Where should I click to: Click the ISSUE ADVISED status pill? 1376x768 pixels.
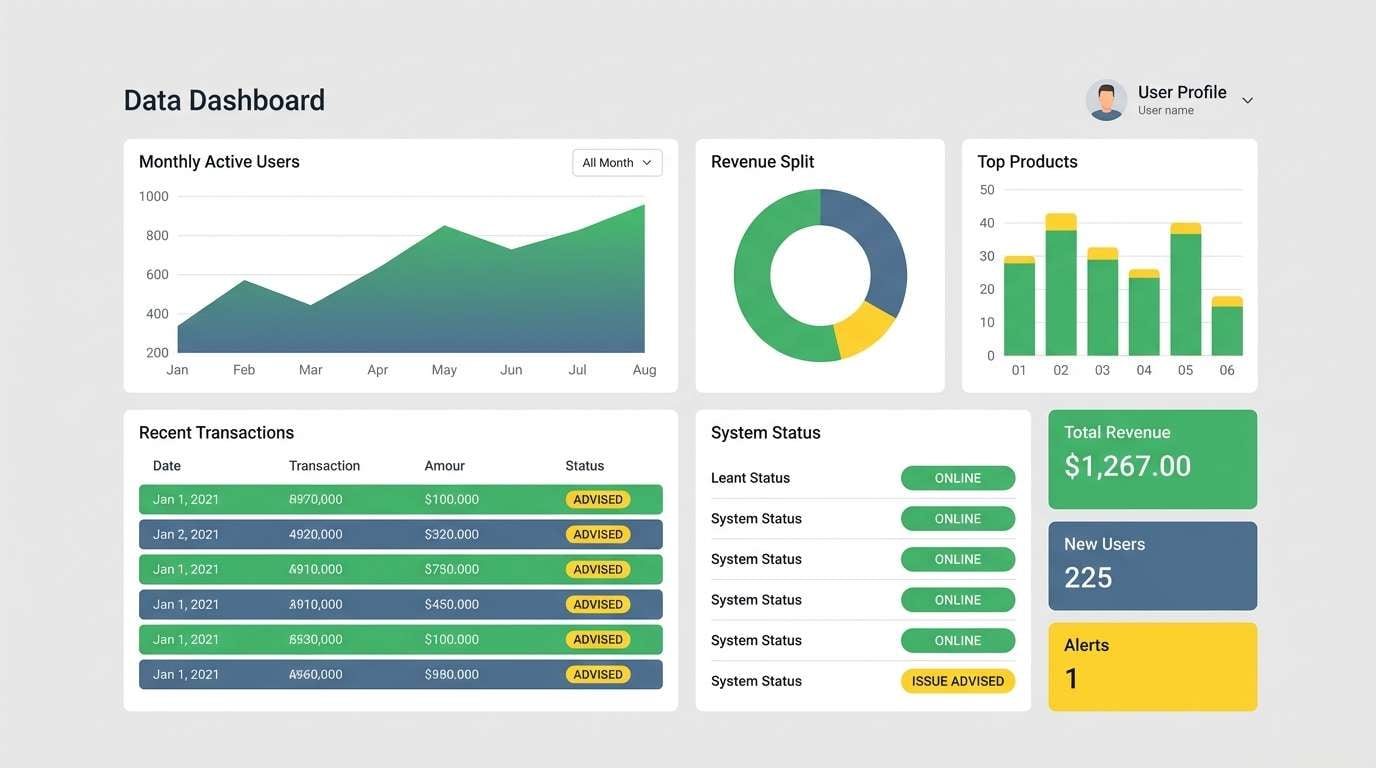click(x=957, y=680)
